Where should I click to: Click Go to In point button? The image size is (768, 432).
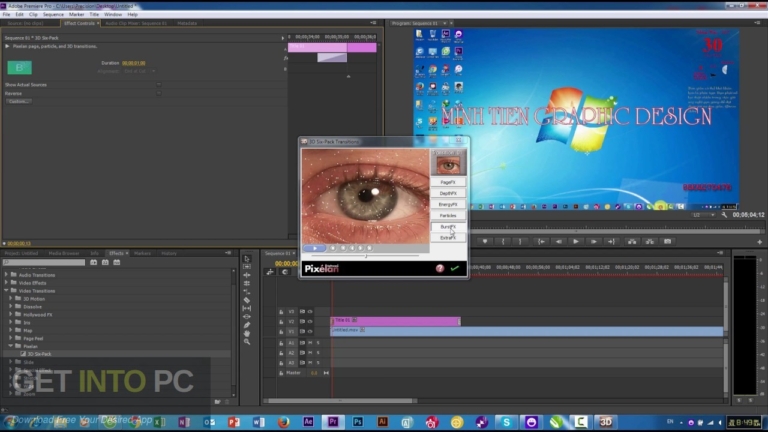coord(541,241)
